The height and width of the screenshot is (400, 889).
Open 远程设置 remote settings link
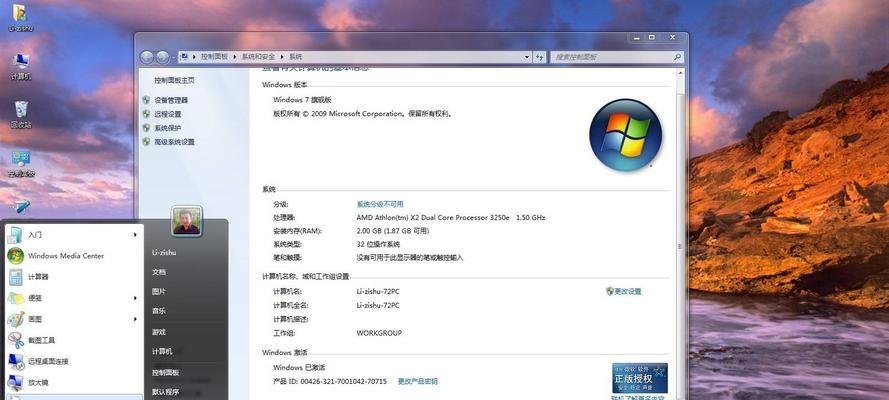(x=167, y=114)
